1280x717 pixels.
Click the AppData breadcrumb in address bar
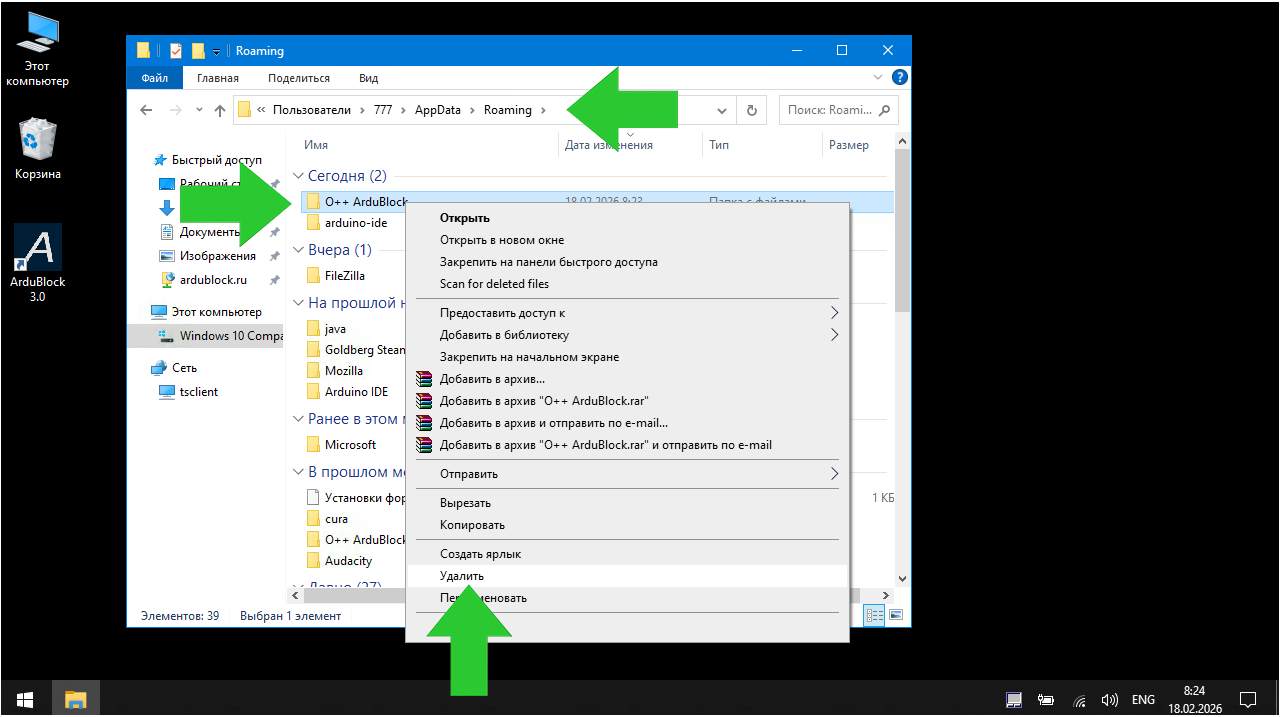pos(438,110)
